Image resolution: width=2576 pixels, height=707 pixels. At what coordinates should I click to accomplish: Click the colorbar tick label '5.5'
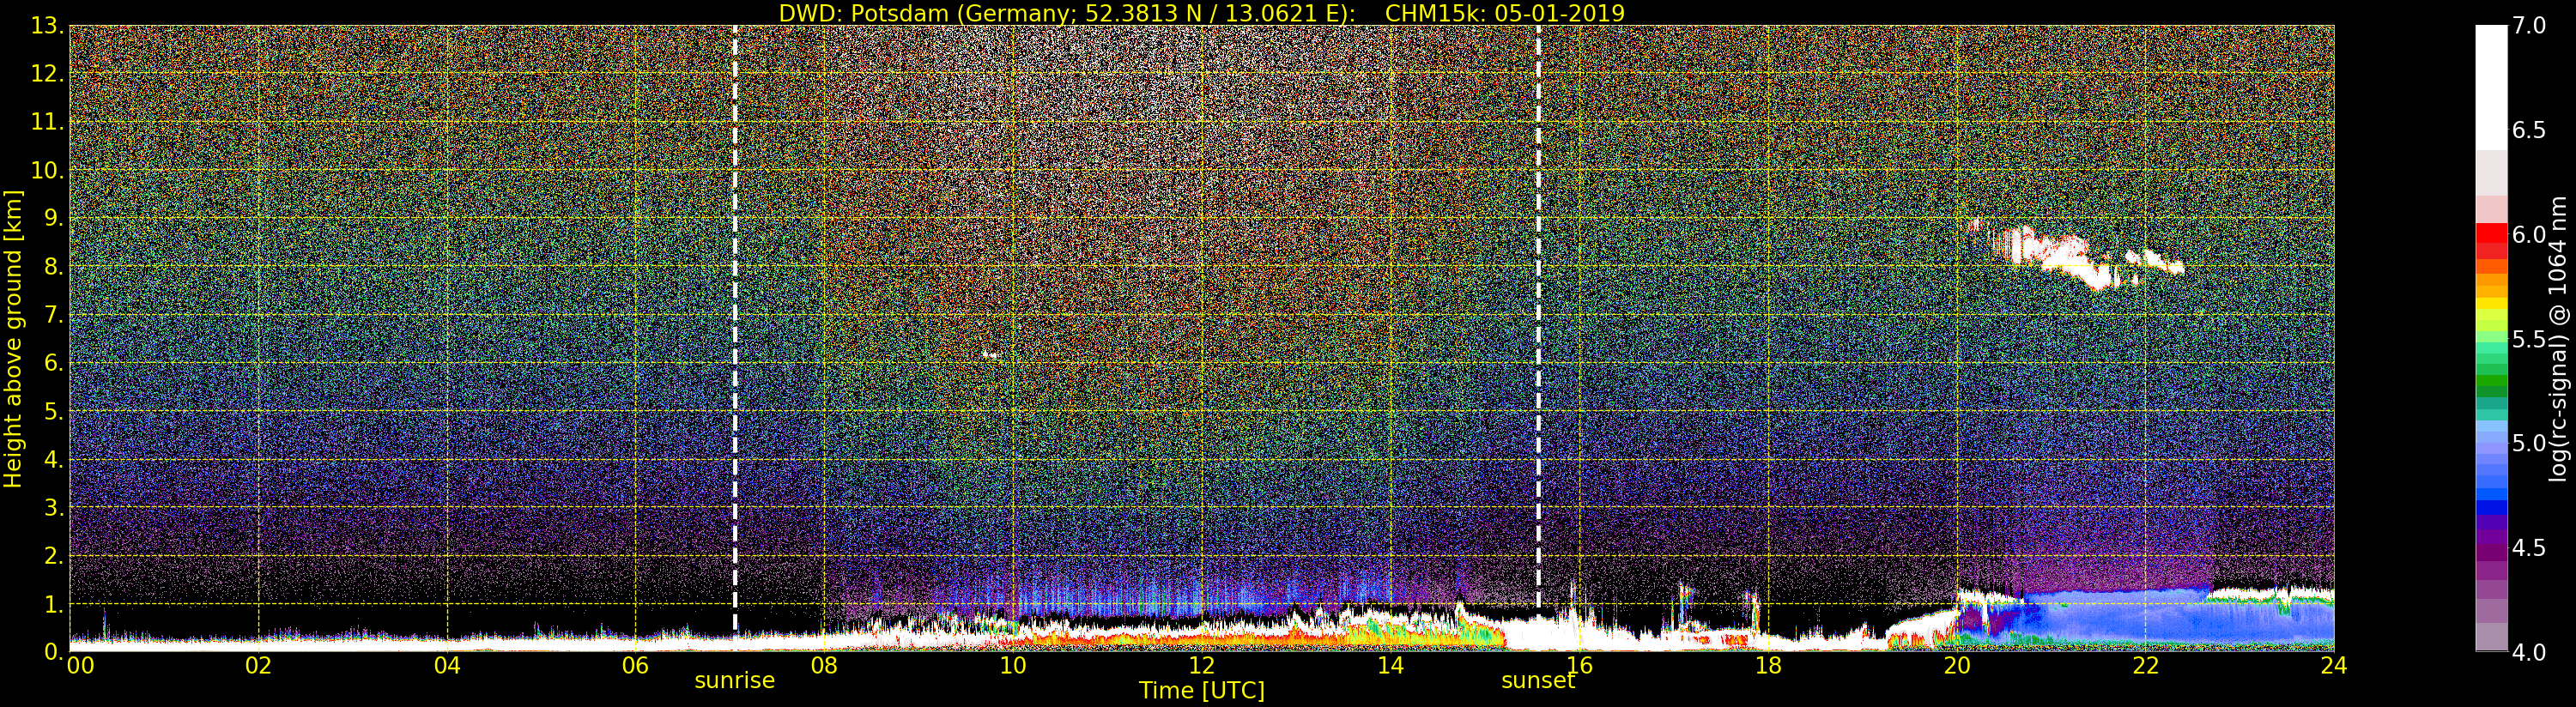(x=2529, y=339)
